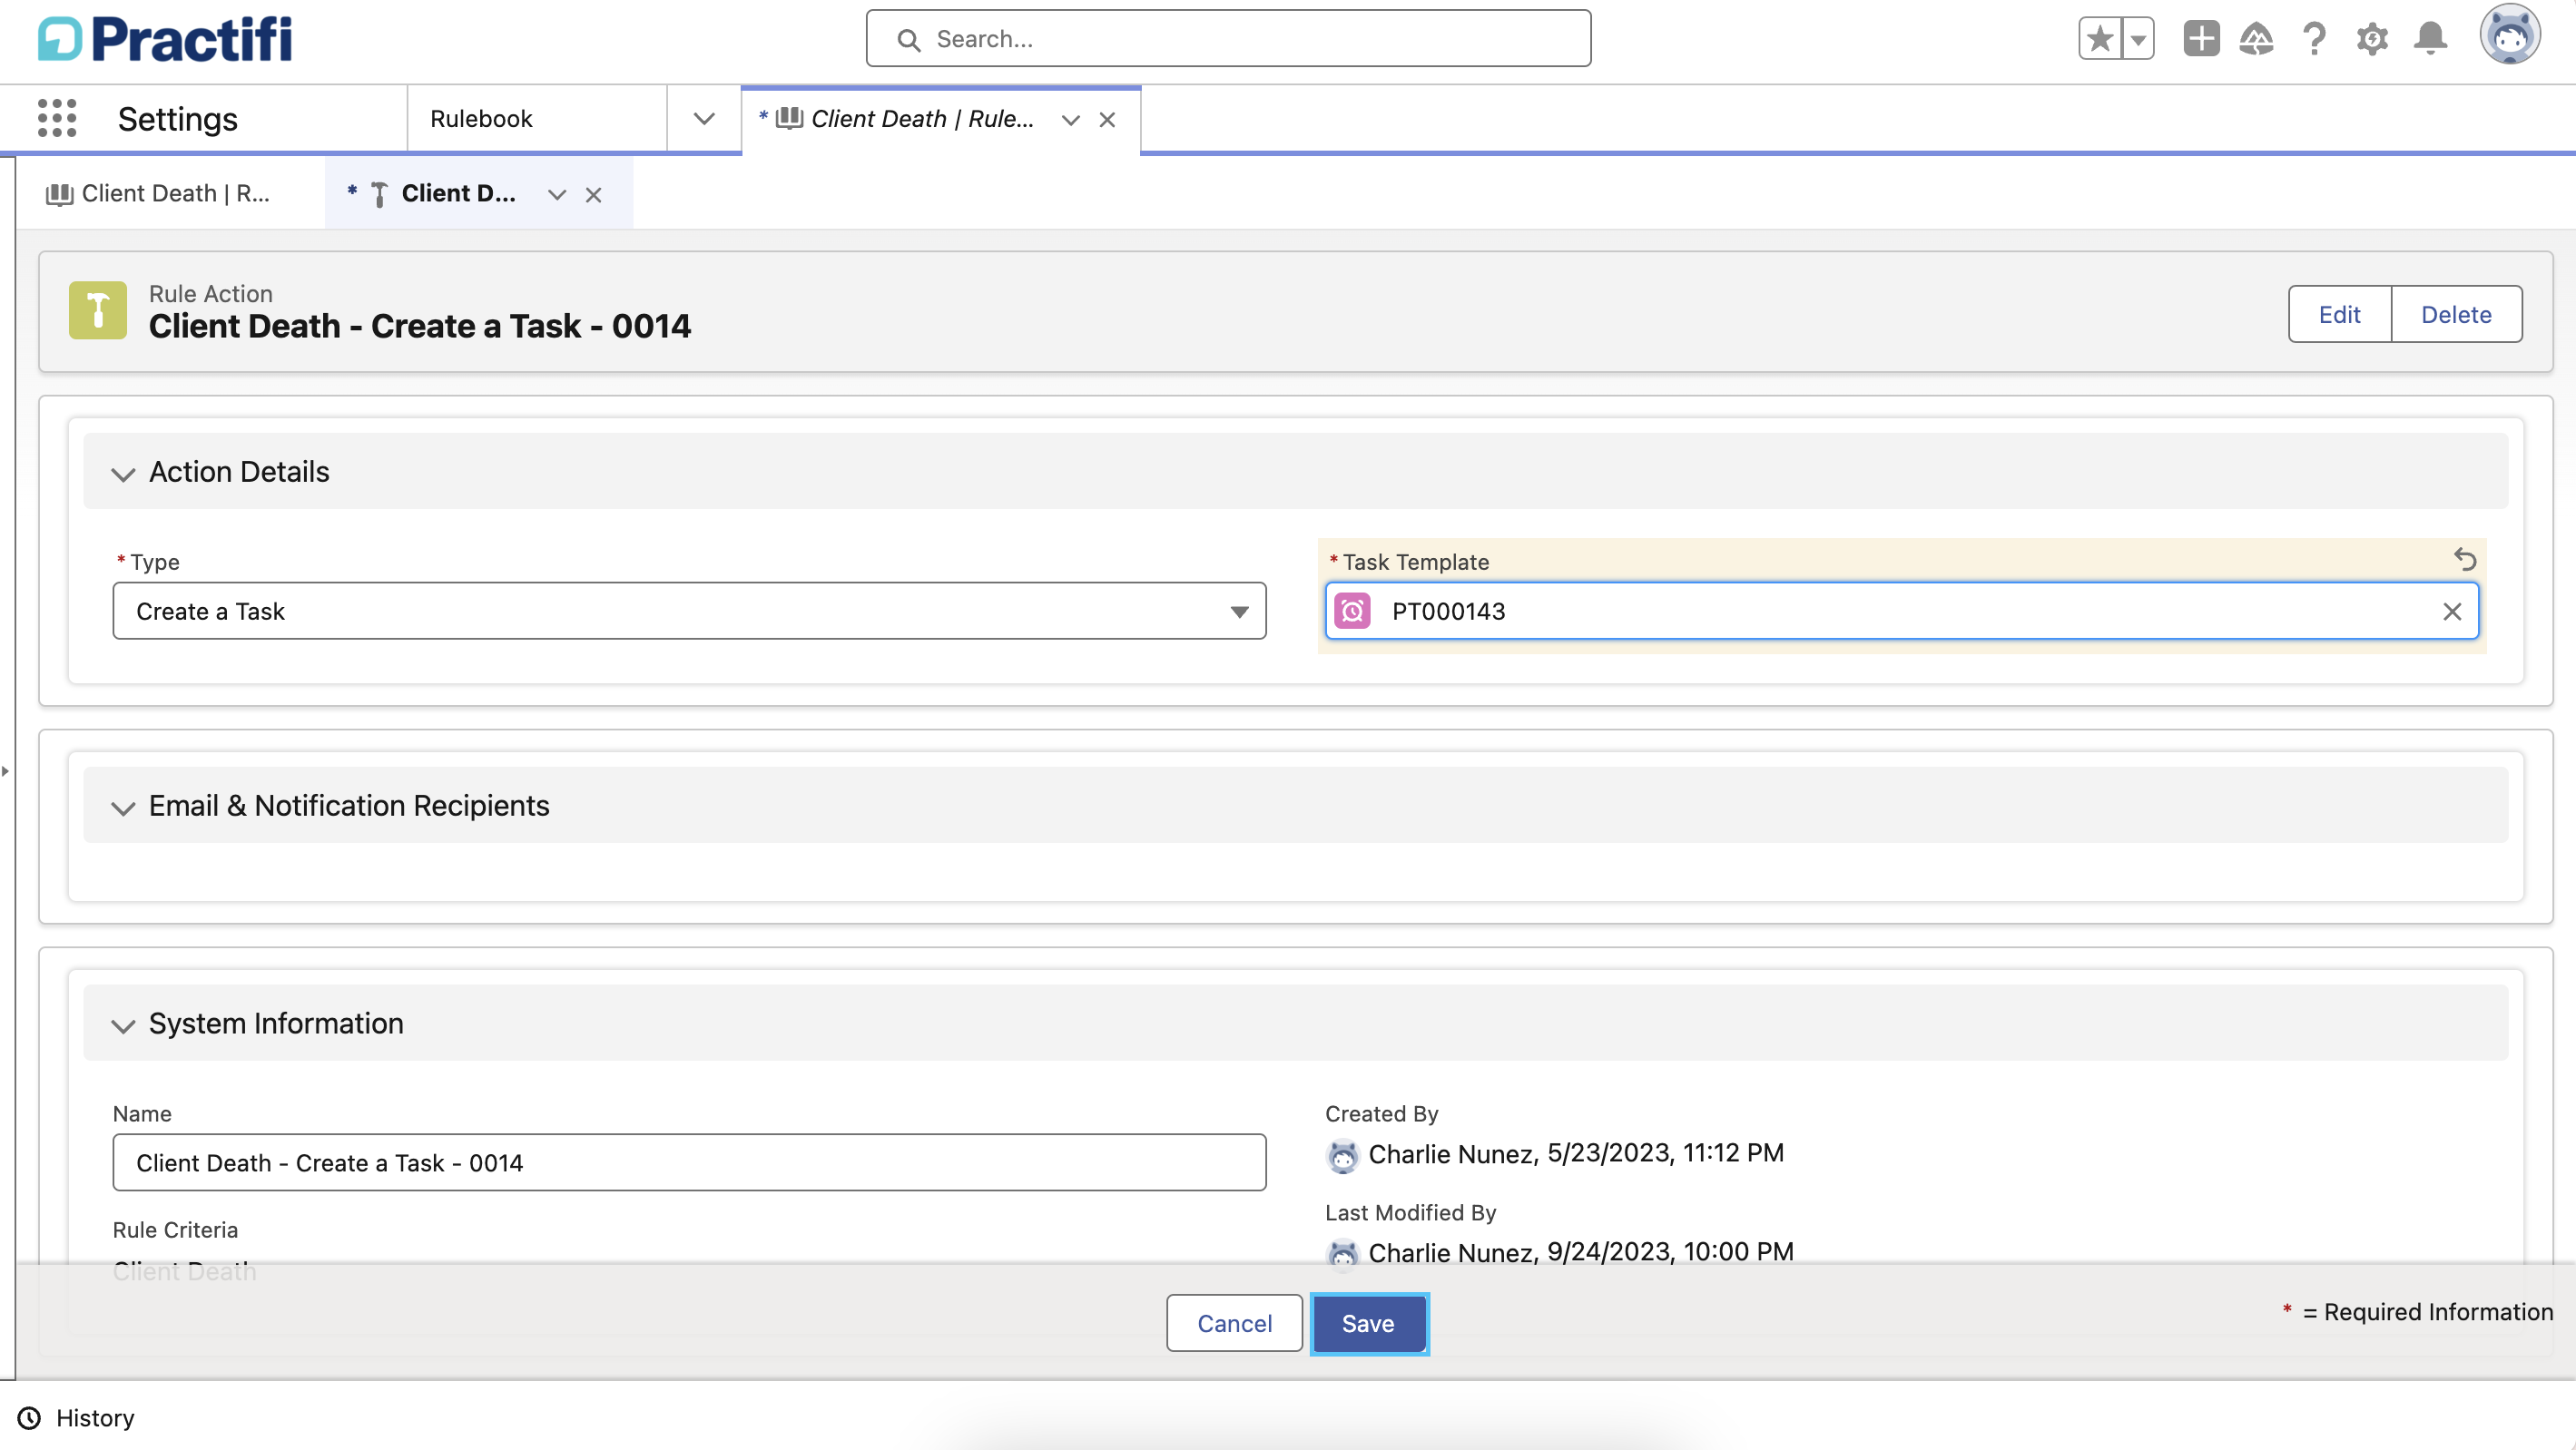Image resolution: width=2576 pixels, height=1450 pixels.
Task: Open the App Launcher grid icon
Action: click(57, 118)
